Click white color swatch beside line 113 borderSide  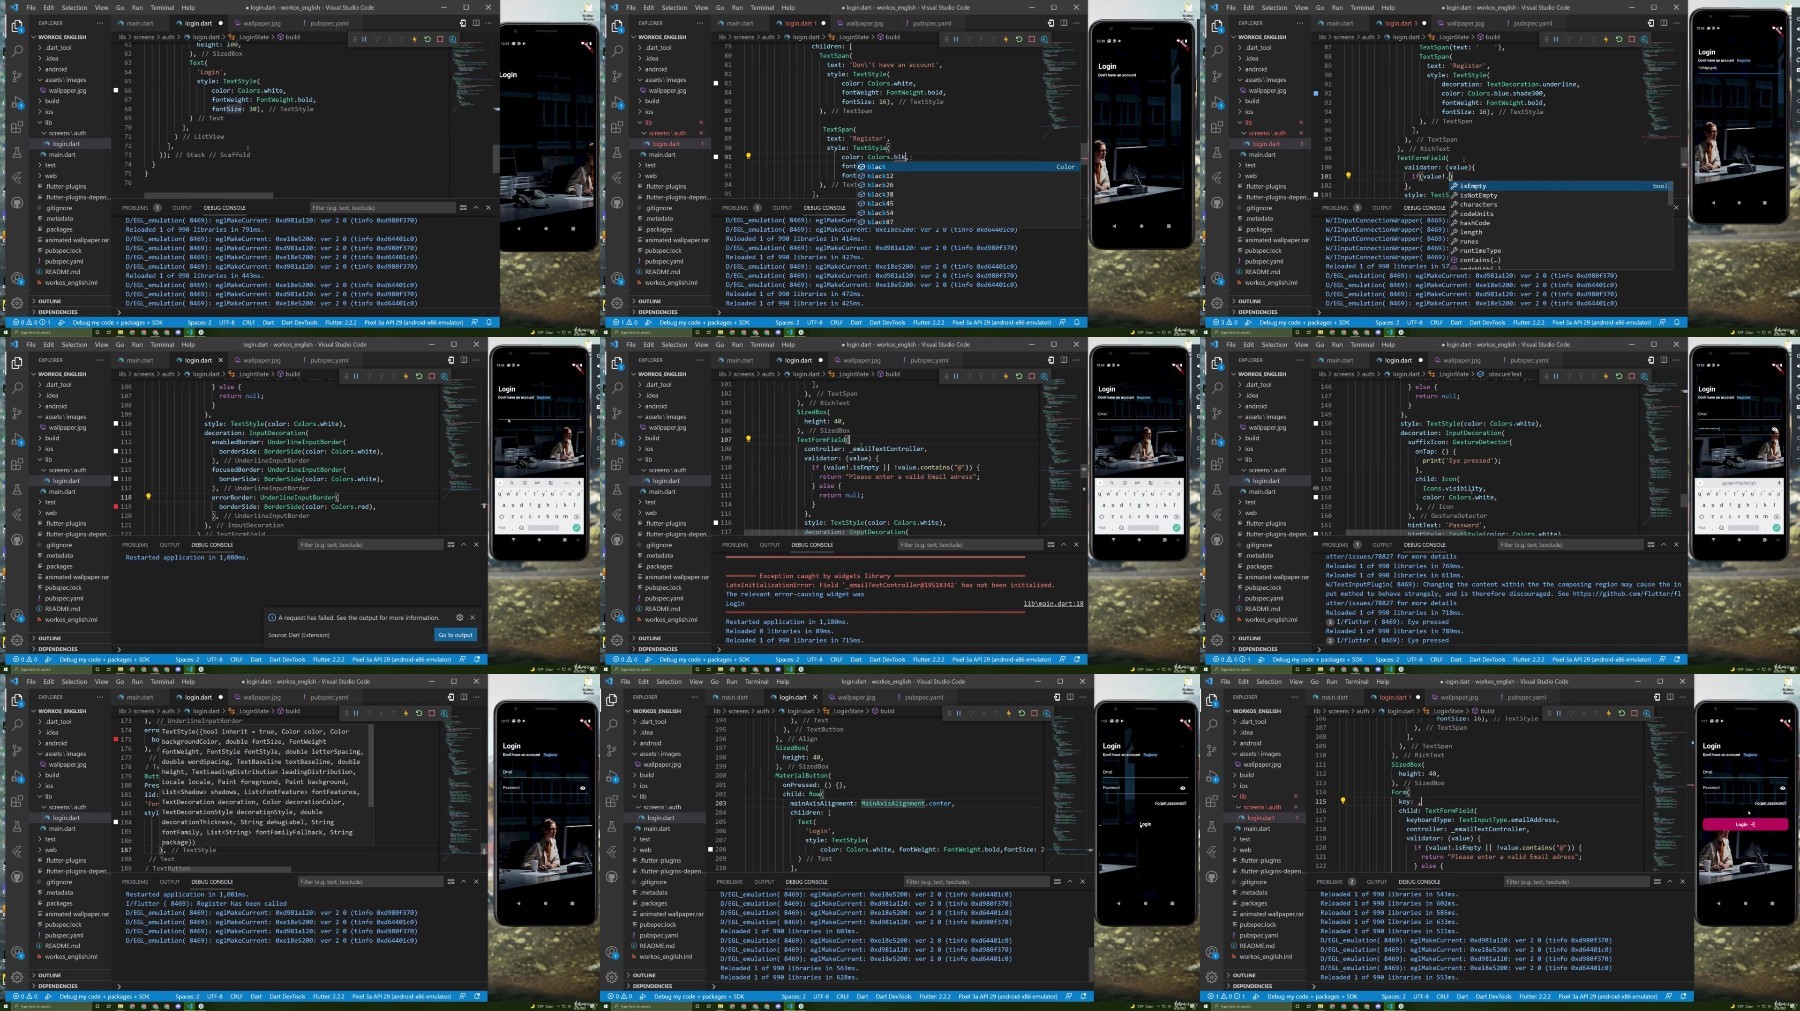(116, 451)
